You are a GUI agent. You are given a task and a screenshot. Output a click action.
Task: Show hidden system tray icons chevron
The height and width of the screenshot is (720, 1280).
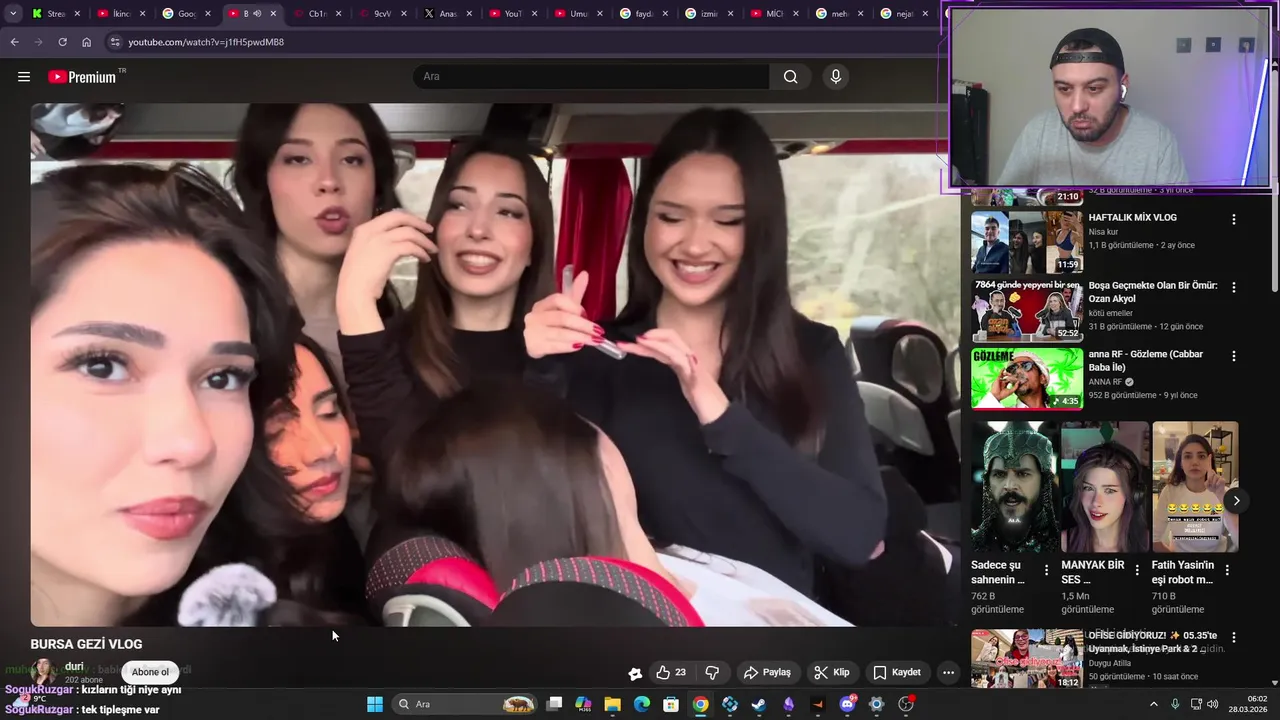coord(1154,704)
